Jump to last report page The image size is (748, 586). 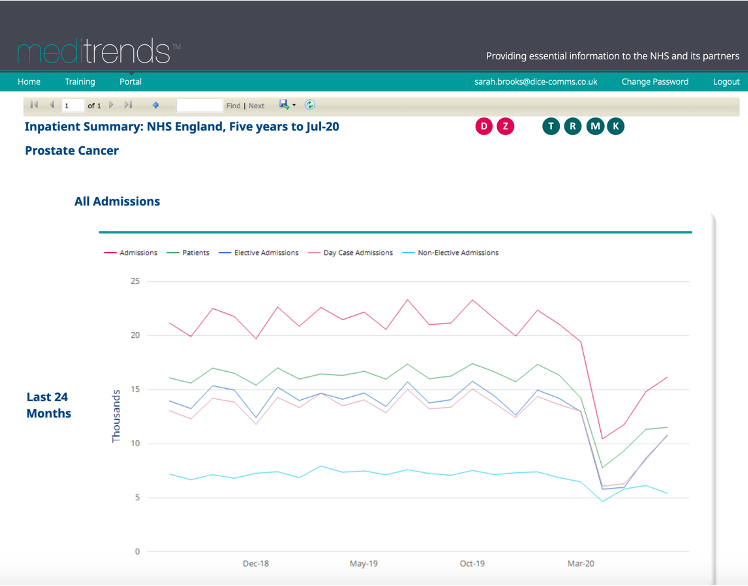coord(128,105)
